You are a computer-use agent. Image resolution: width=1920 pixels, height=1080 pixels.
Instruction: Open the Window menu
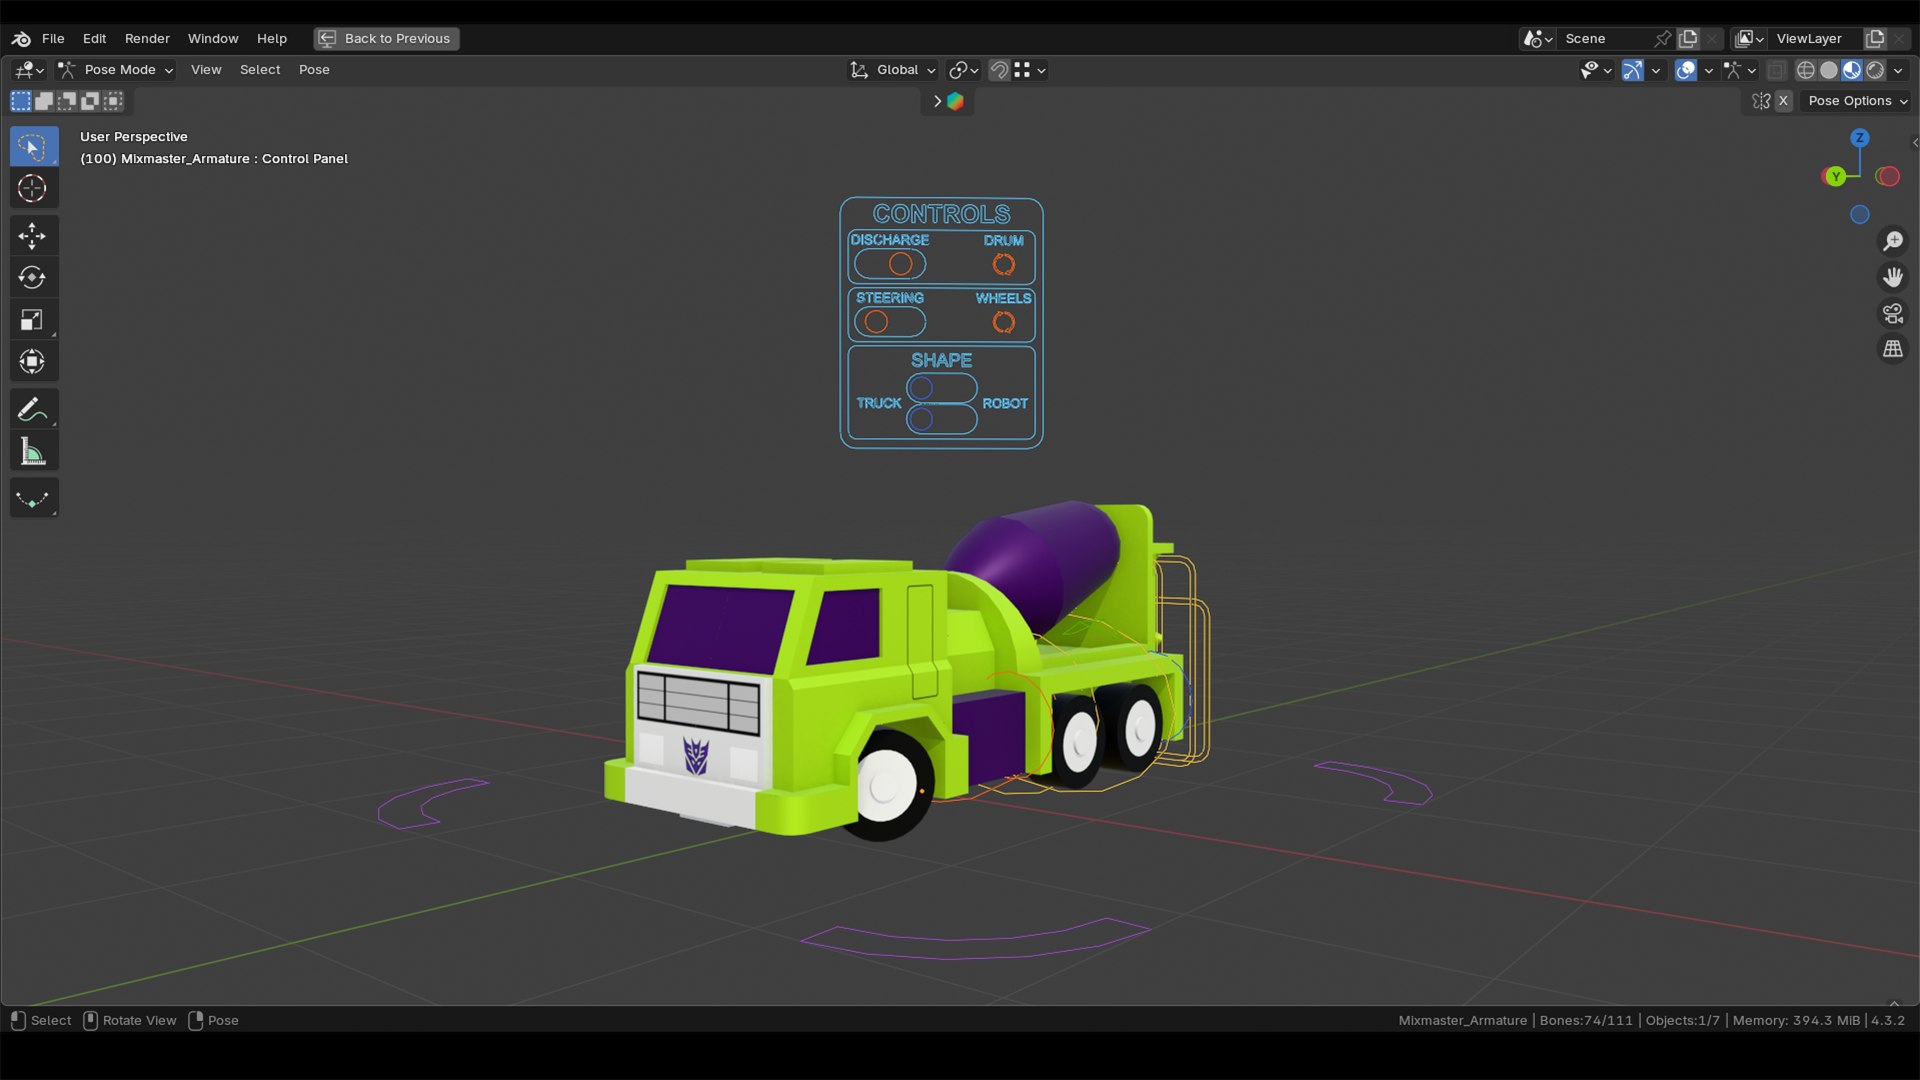tap(213, 38)
